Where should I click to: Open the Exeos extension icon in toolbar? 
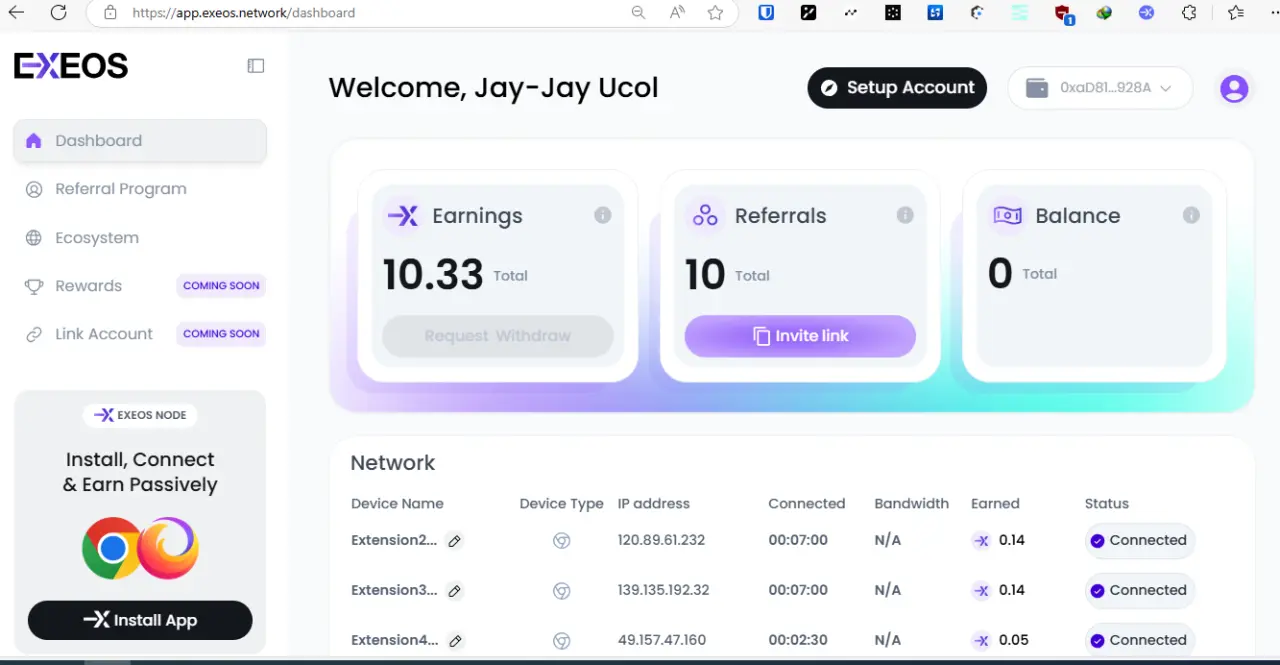click(x=1146, y=13)
